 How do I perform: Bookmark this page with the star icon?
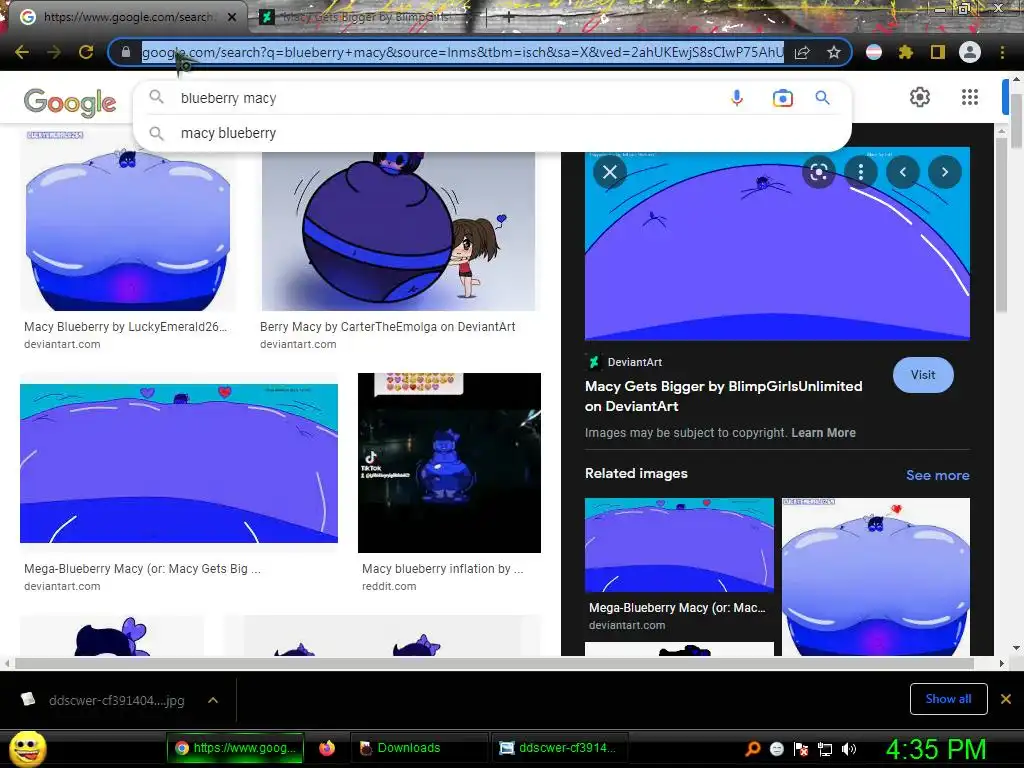point(834,52)
